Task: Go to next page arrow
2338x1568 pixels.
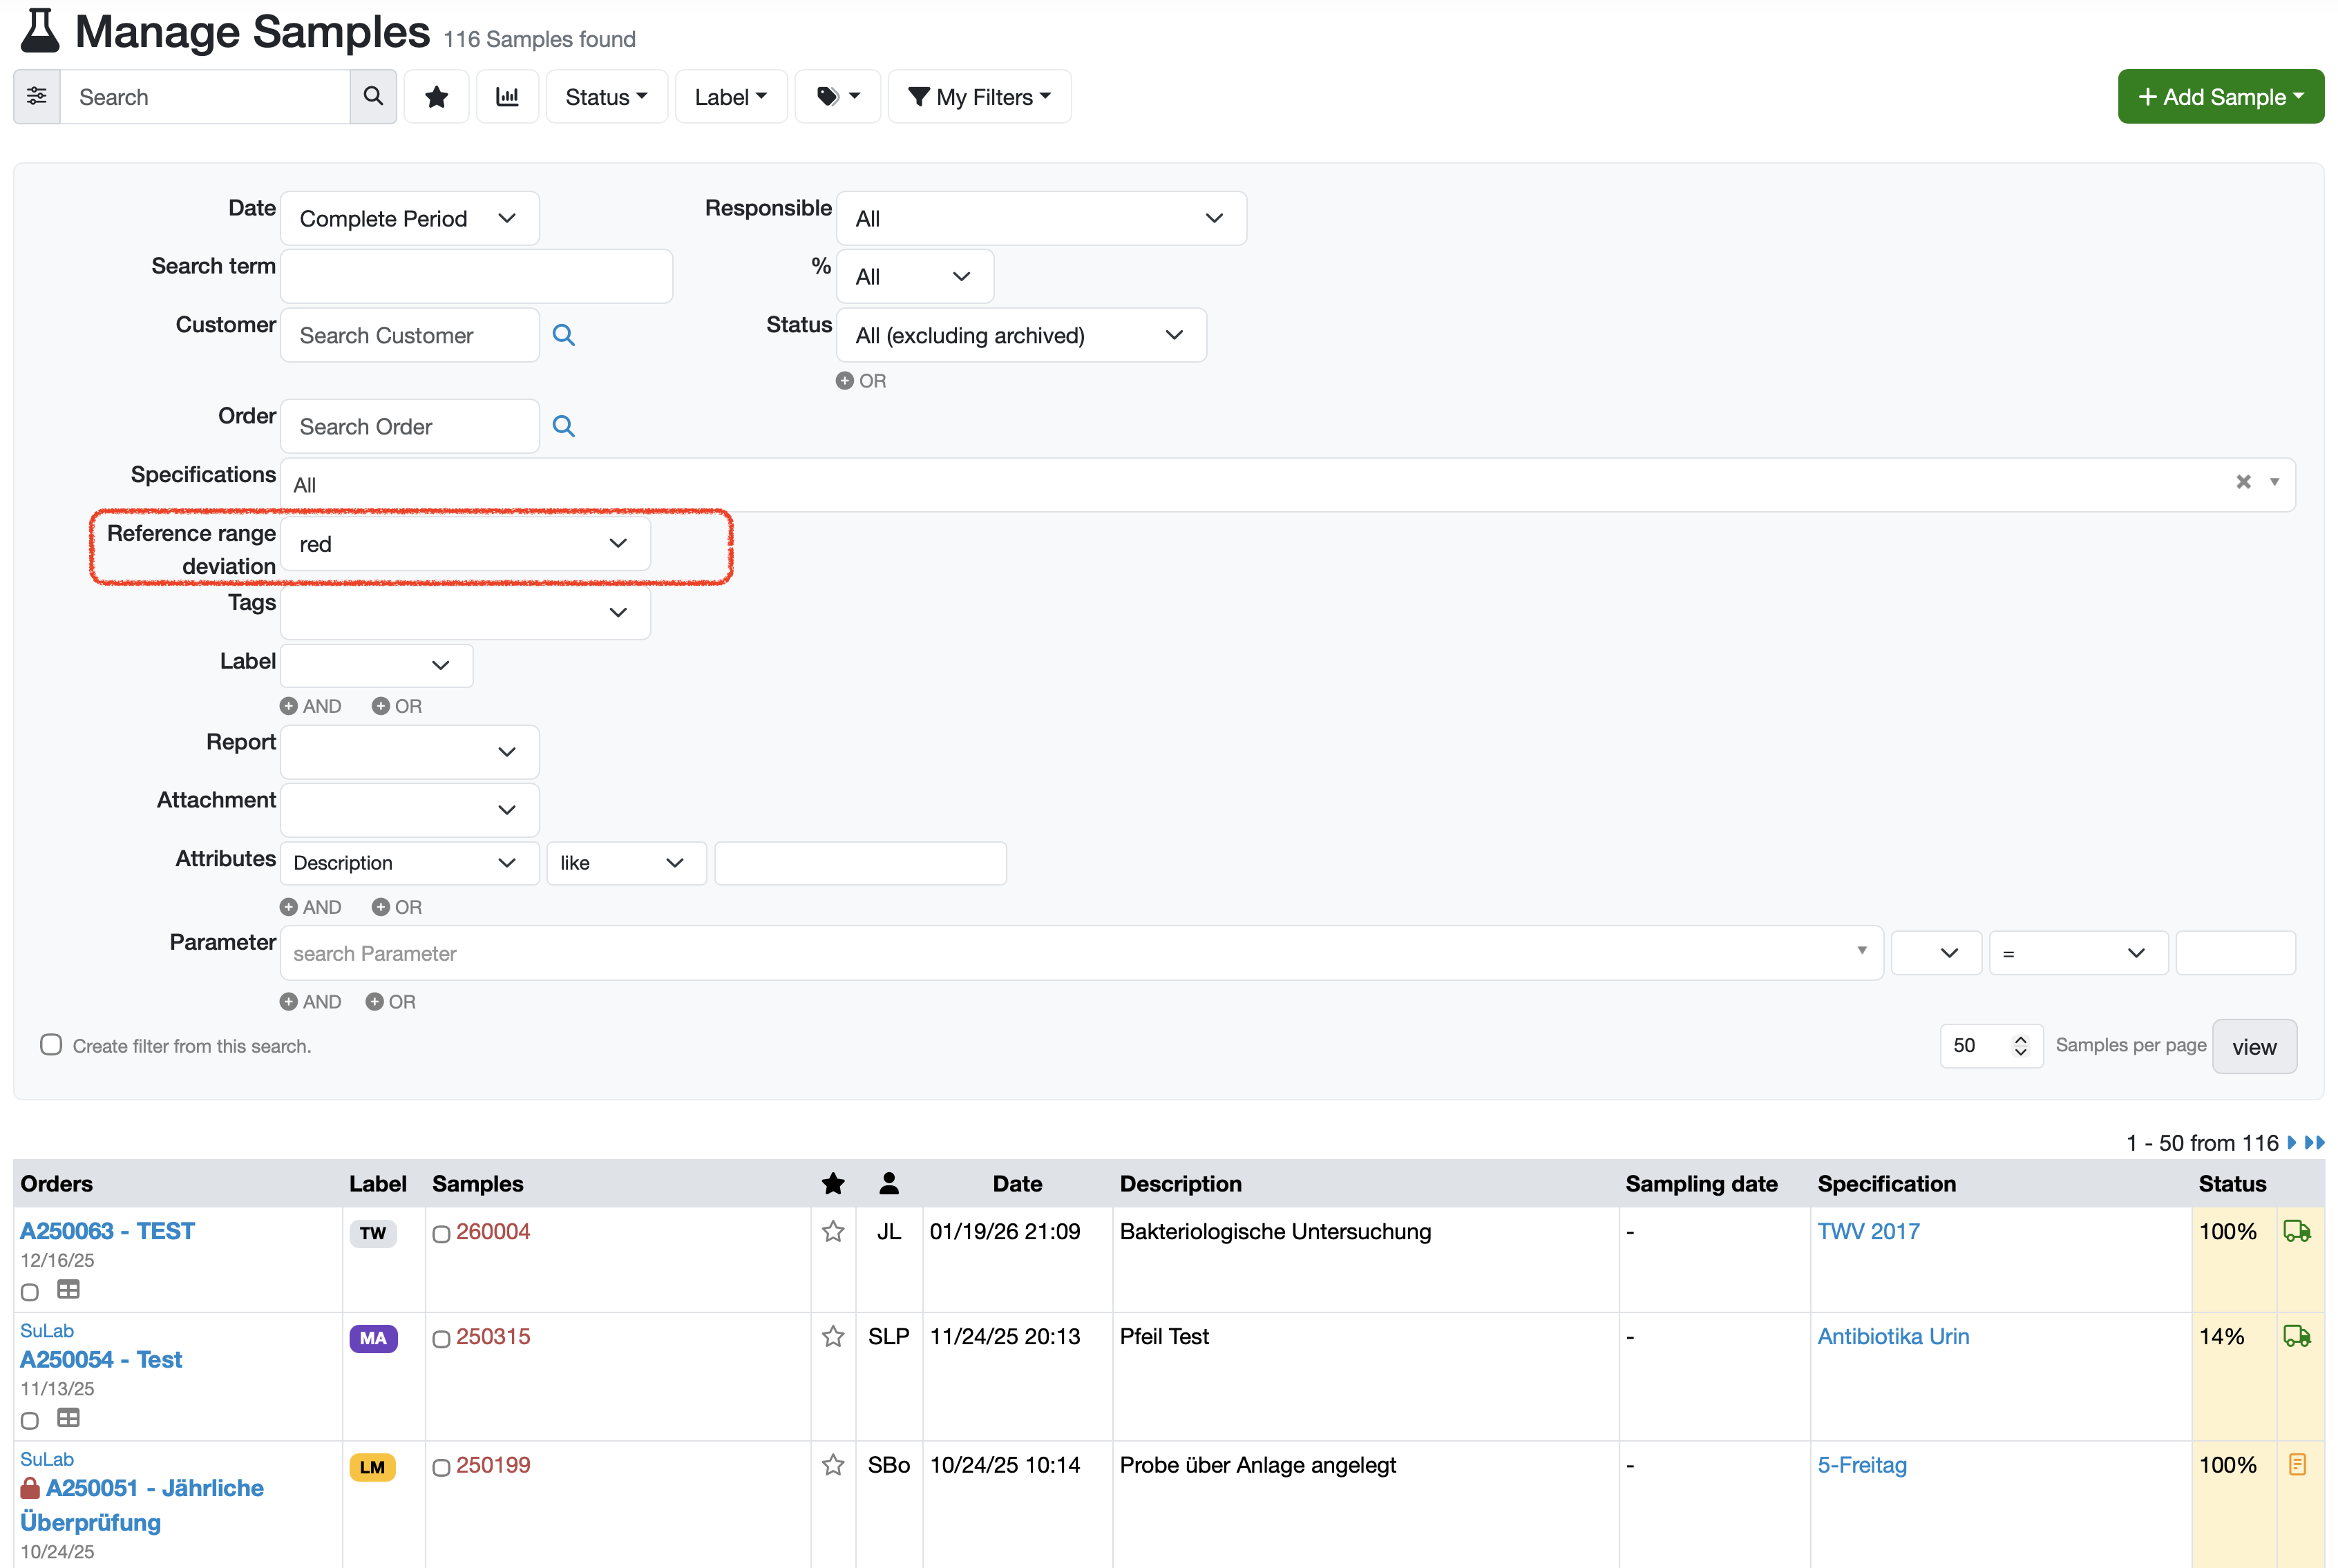Action: [x=2292, y=1142]
